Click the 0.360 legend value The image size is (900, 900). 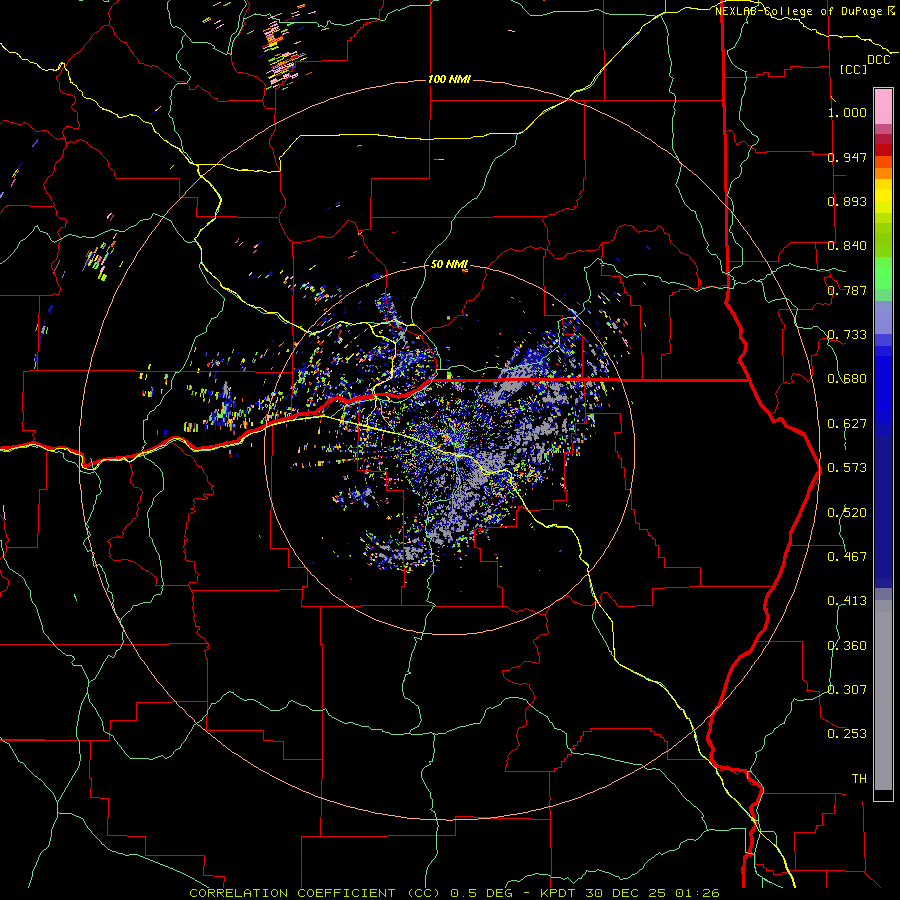[847, 646]
